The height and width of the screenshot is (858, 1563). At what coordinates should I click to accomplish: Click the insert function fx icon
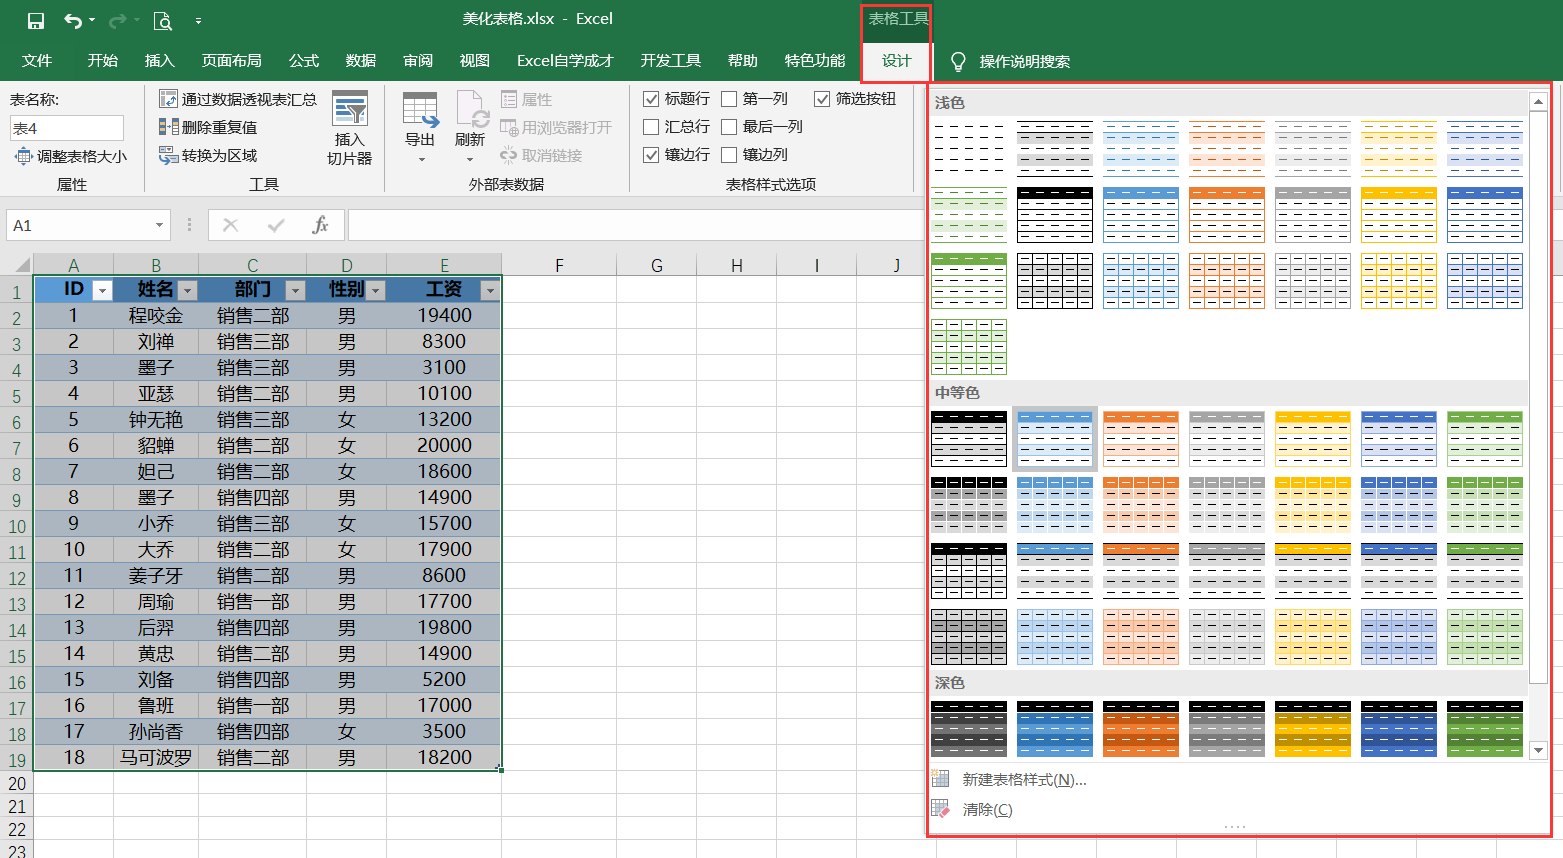point(320,225)
